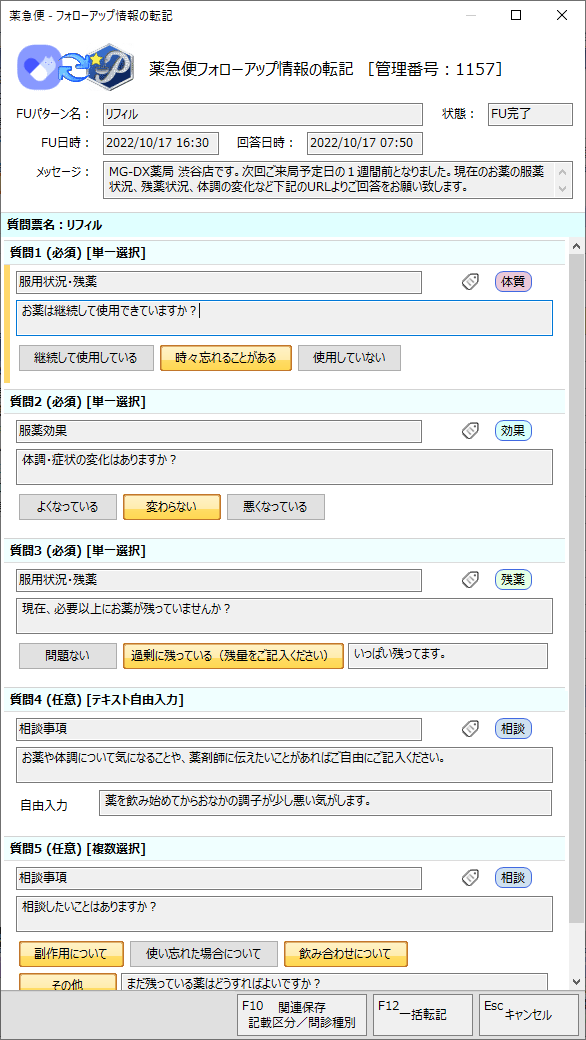This screenshot has width=586, height=1040.
Task: Click the tag icon for question 4
Action: [x=470, y=730]
